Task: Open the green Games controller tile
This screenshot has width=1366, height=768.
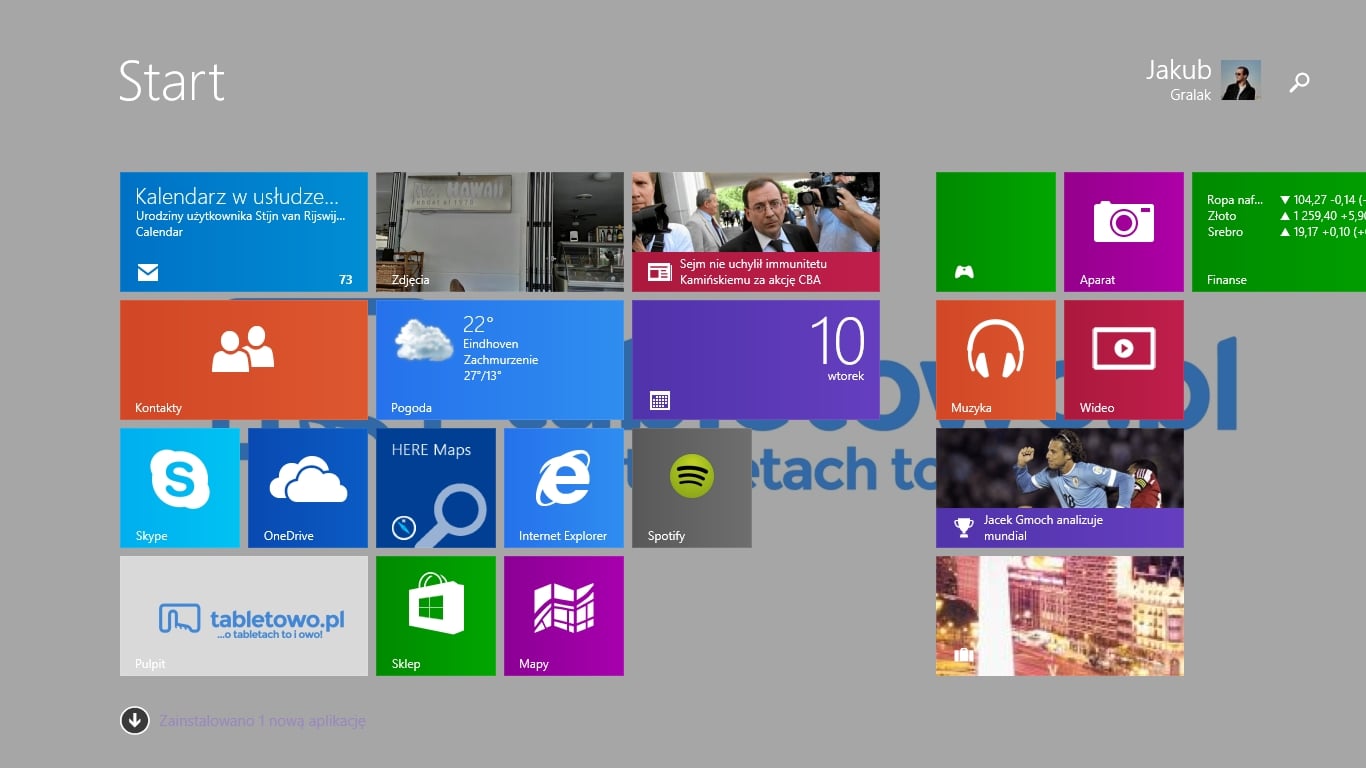Action: click(x=996, y=232)
